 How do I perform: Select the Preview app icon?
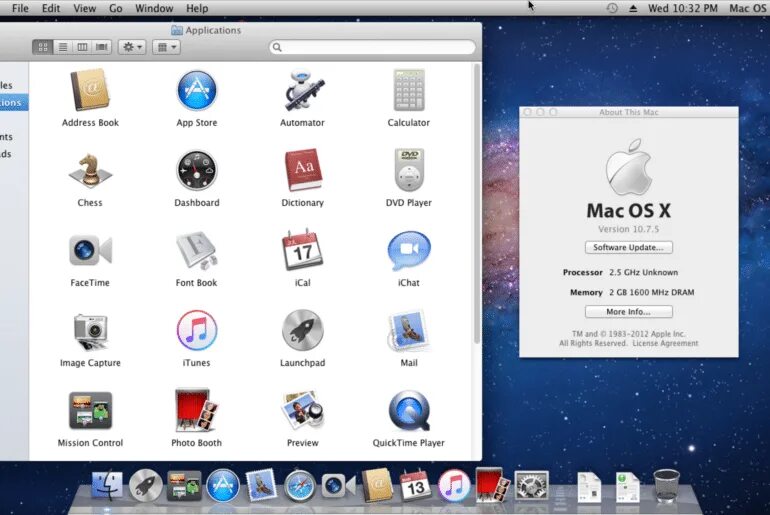pos(302,410)
